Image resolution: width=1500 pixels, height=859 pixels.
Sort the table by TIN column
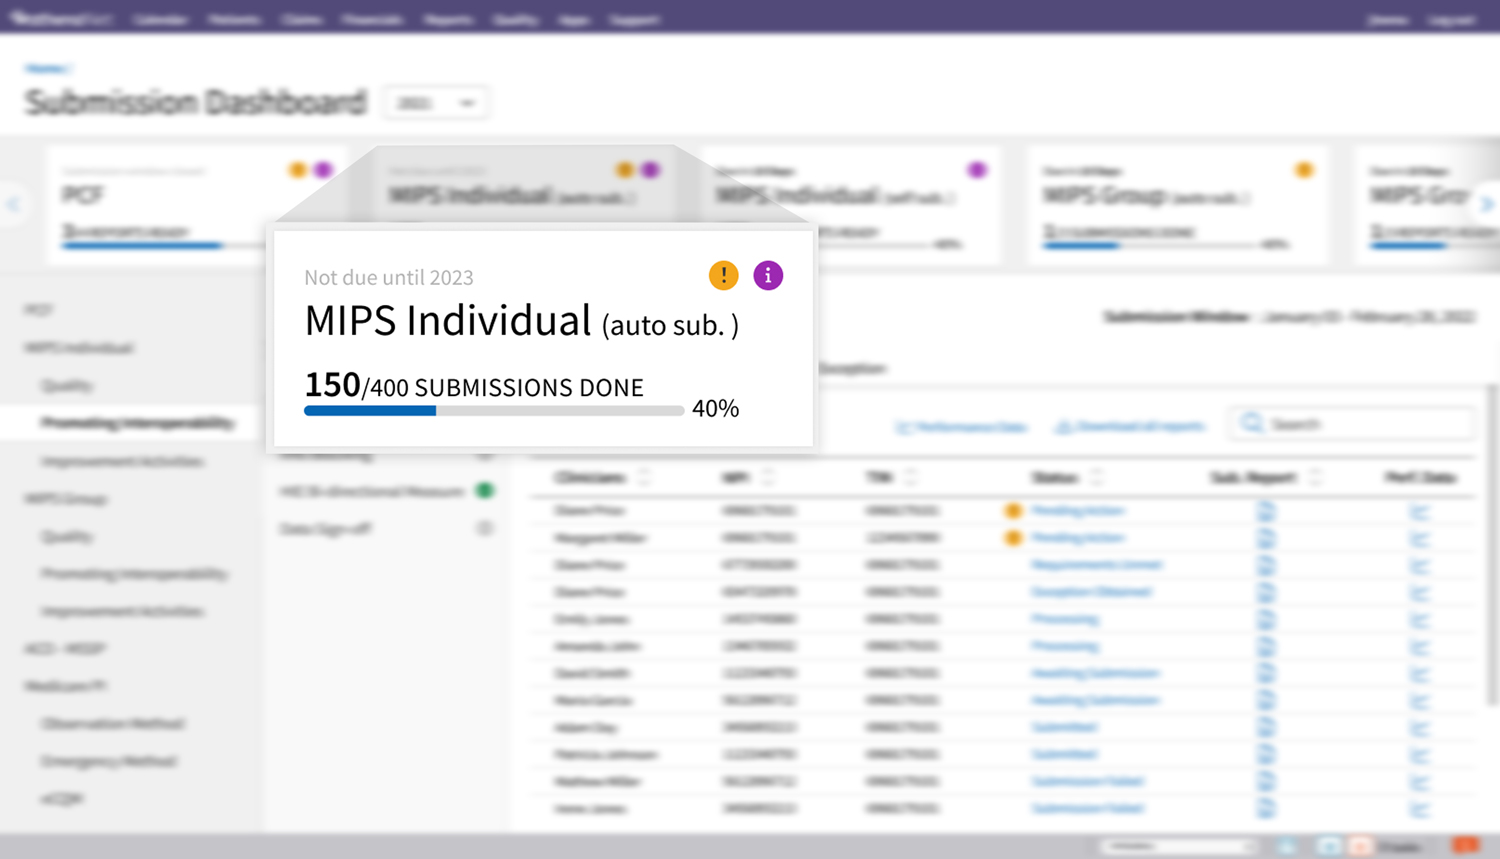point(910,477)
